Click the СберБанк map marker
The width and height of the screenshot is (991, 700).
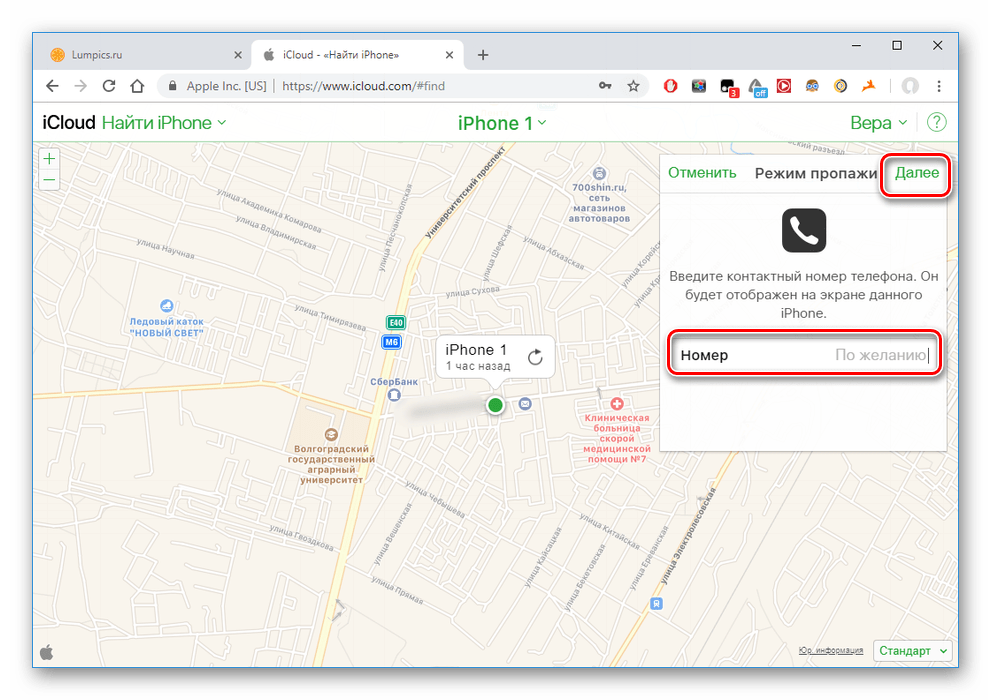point(394,395)
